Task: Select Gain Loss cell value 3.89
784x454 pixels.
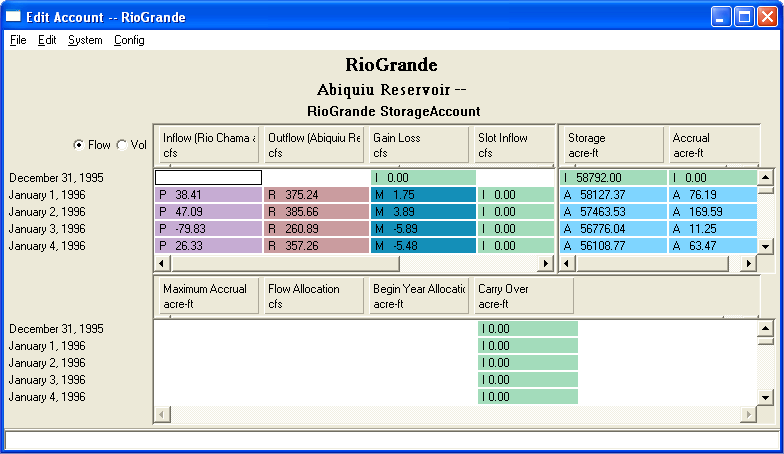Action: pyautogui.click(x=423, y=212)
